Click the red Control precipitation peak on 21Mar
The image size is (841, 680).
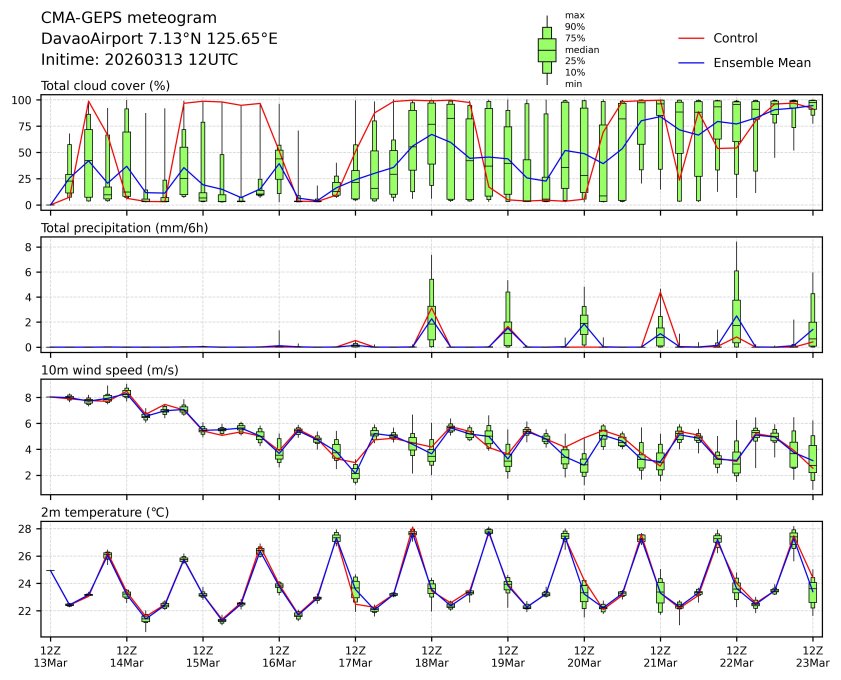tap(660, 291)
